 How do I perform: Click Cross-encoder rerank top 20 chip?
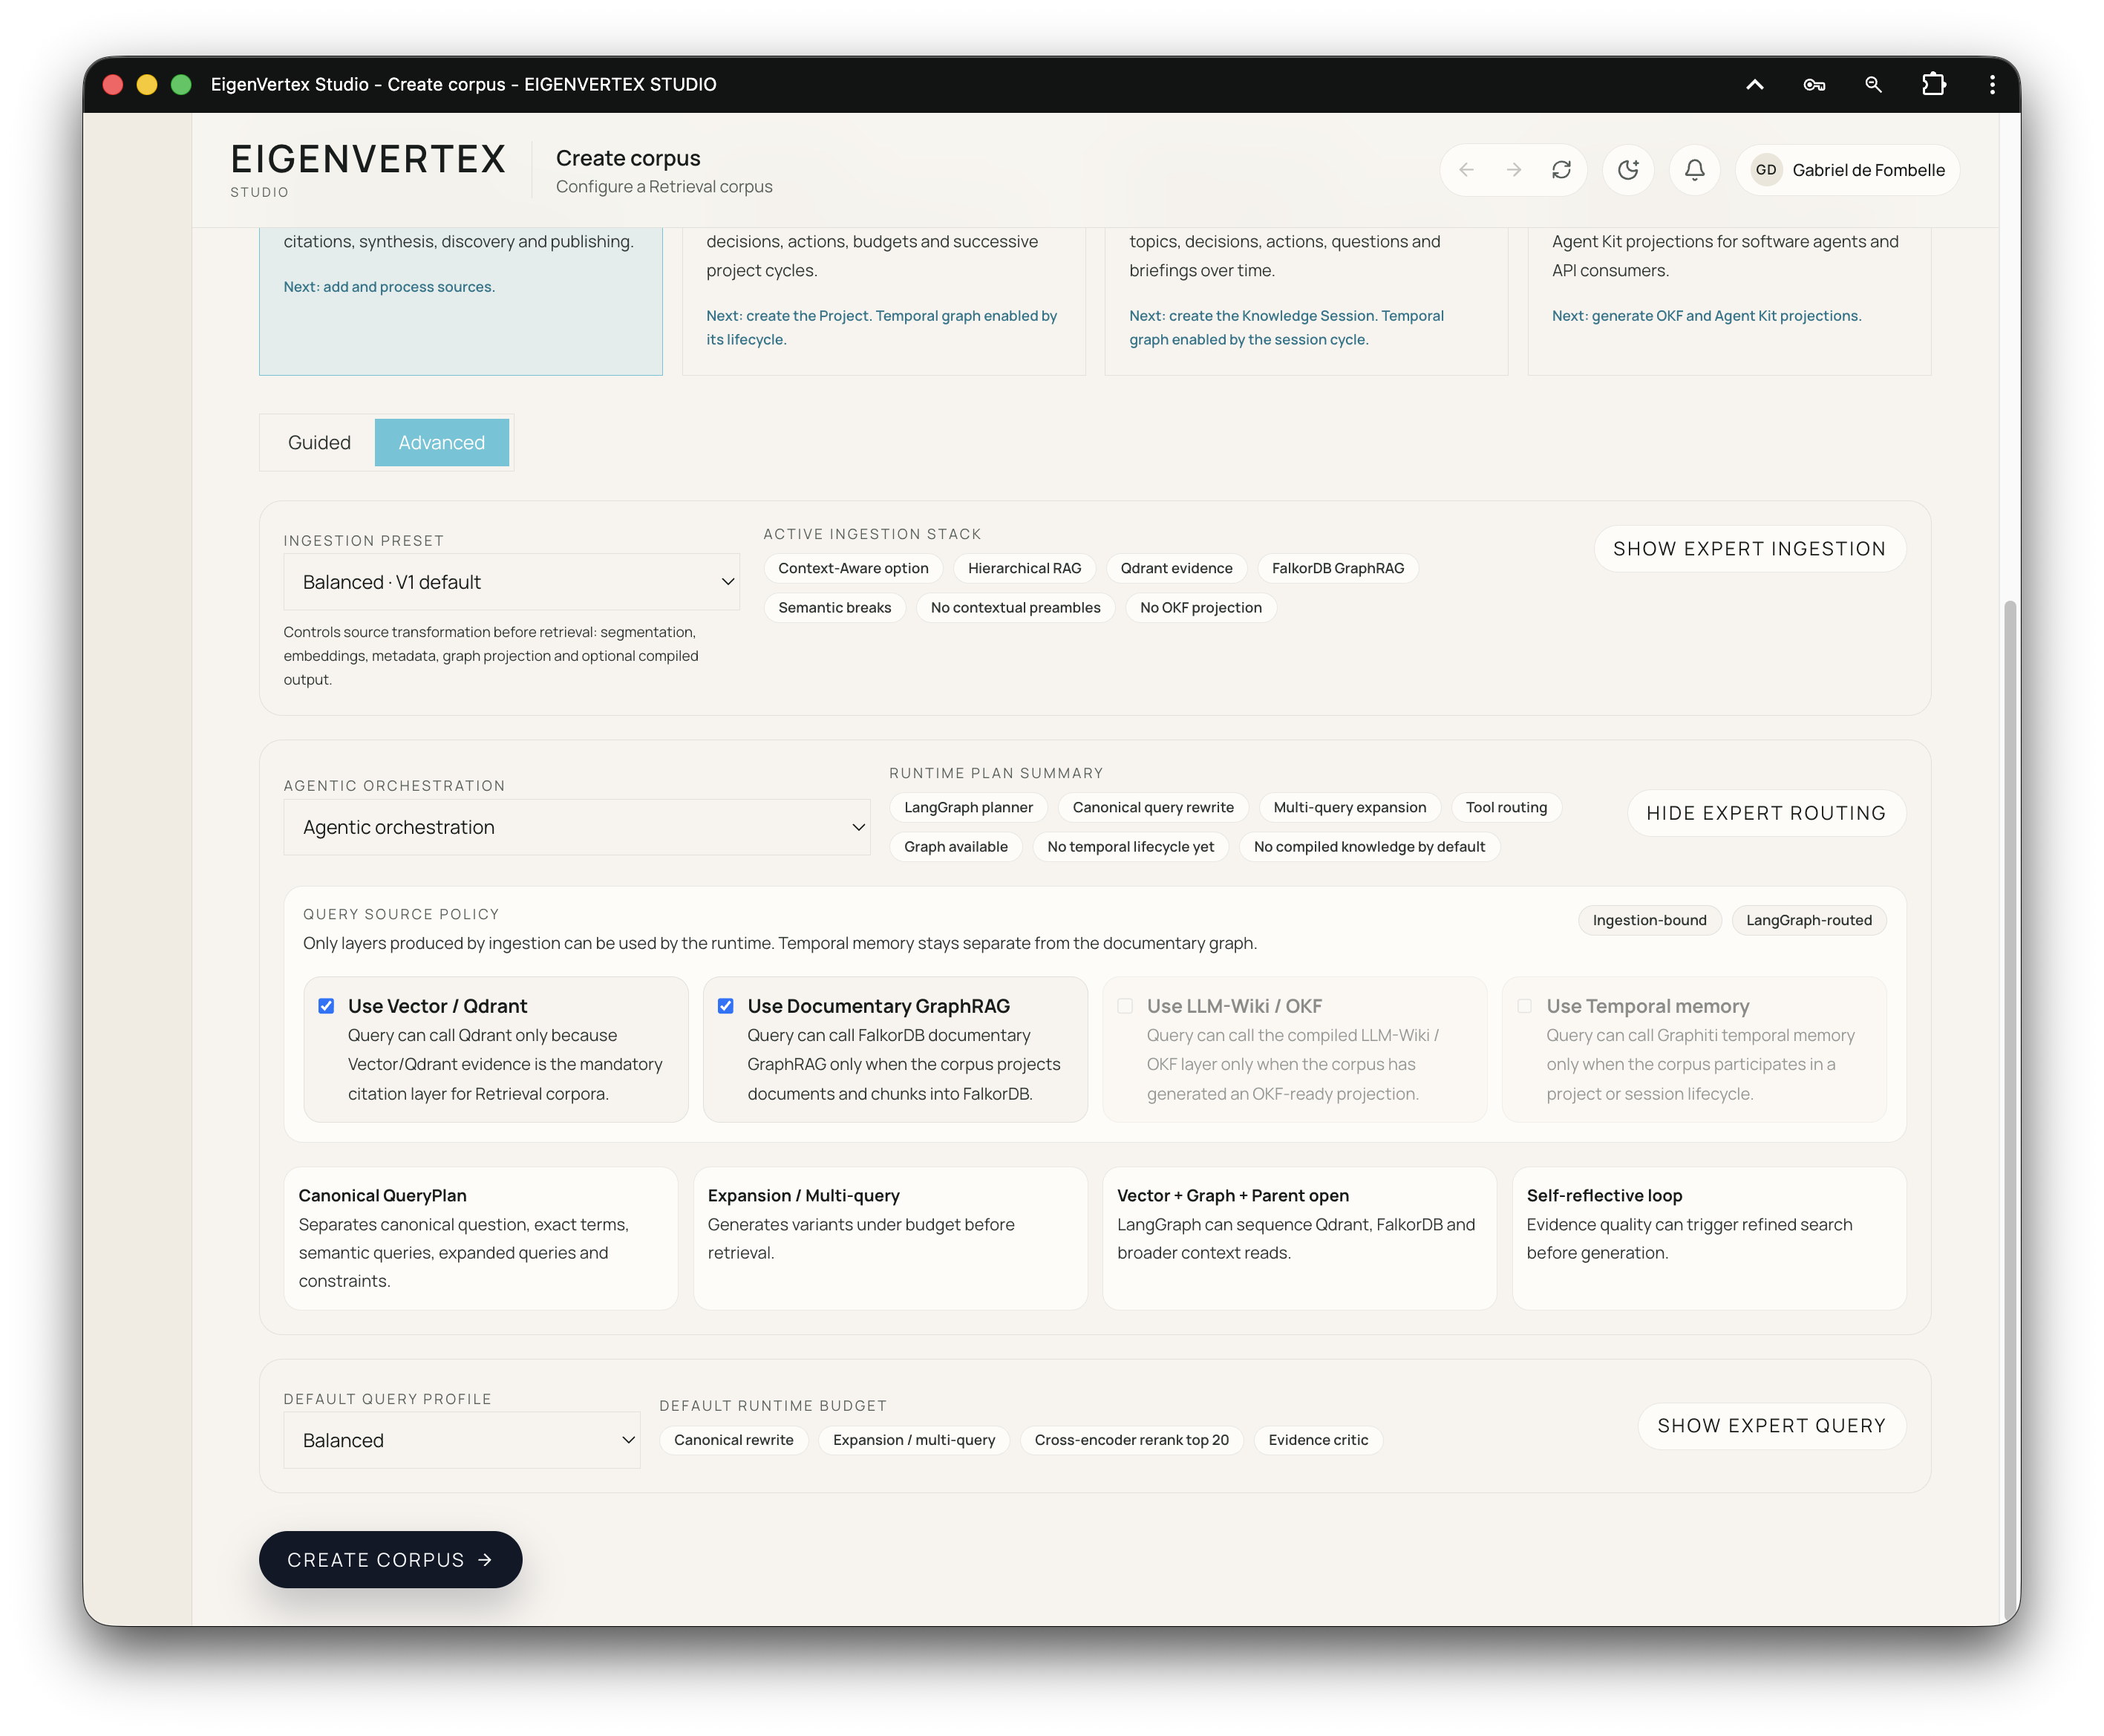[x=1131, y=1440]
